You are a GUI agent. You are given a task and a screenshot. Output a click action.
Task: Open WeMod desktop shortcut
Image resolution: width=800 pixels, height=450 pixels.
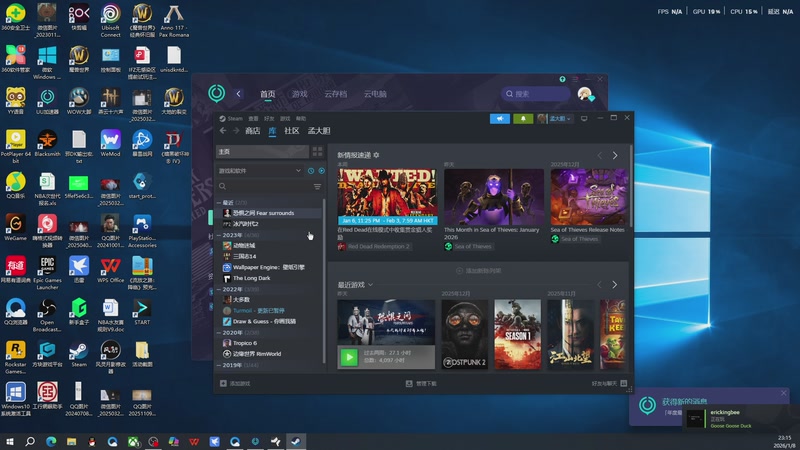[110, 143]
